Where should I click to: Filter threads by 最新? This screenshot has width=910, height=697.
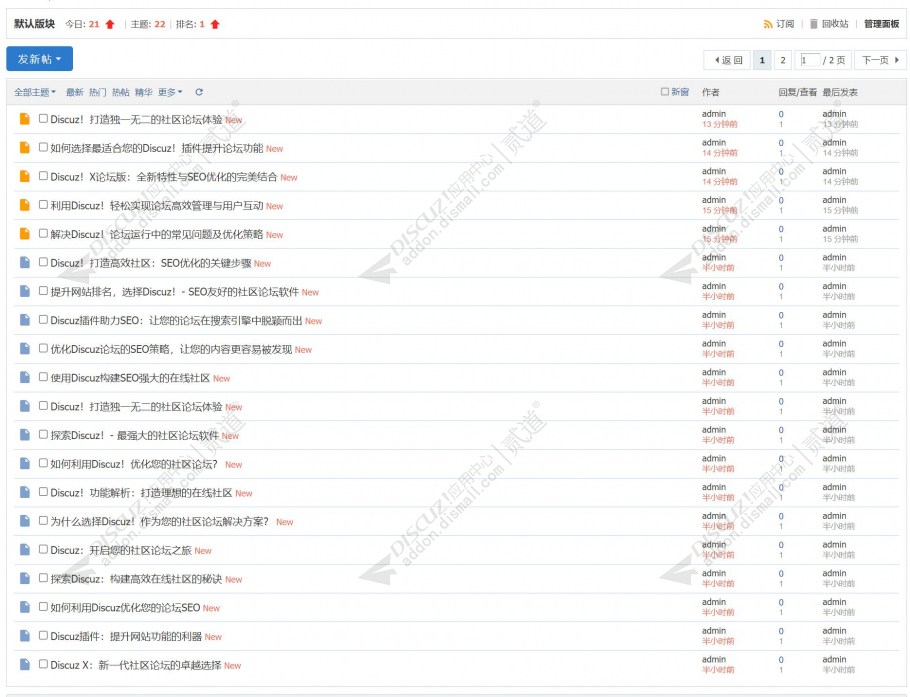74,92
